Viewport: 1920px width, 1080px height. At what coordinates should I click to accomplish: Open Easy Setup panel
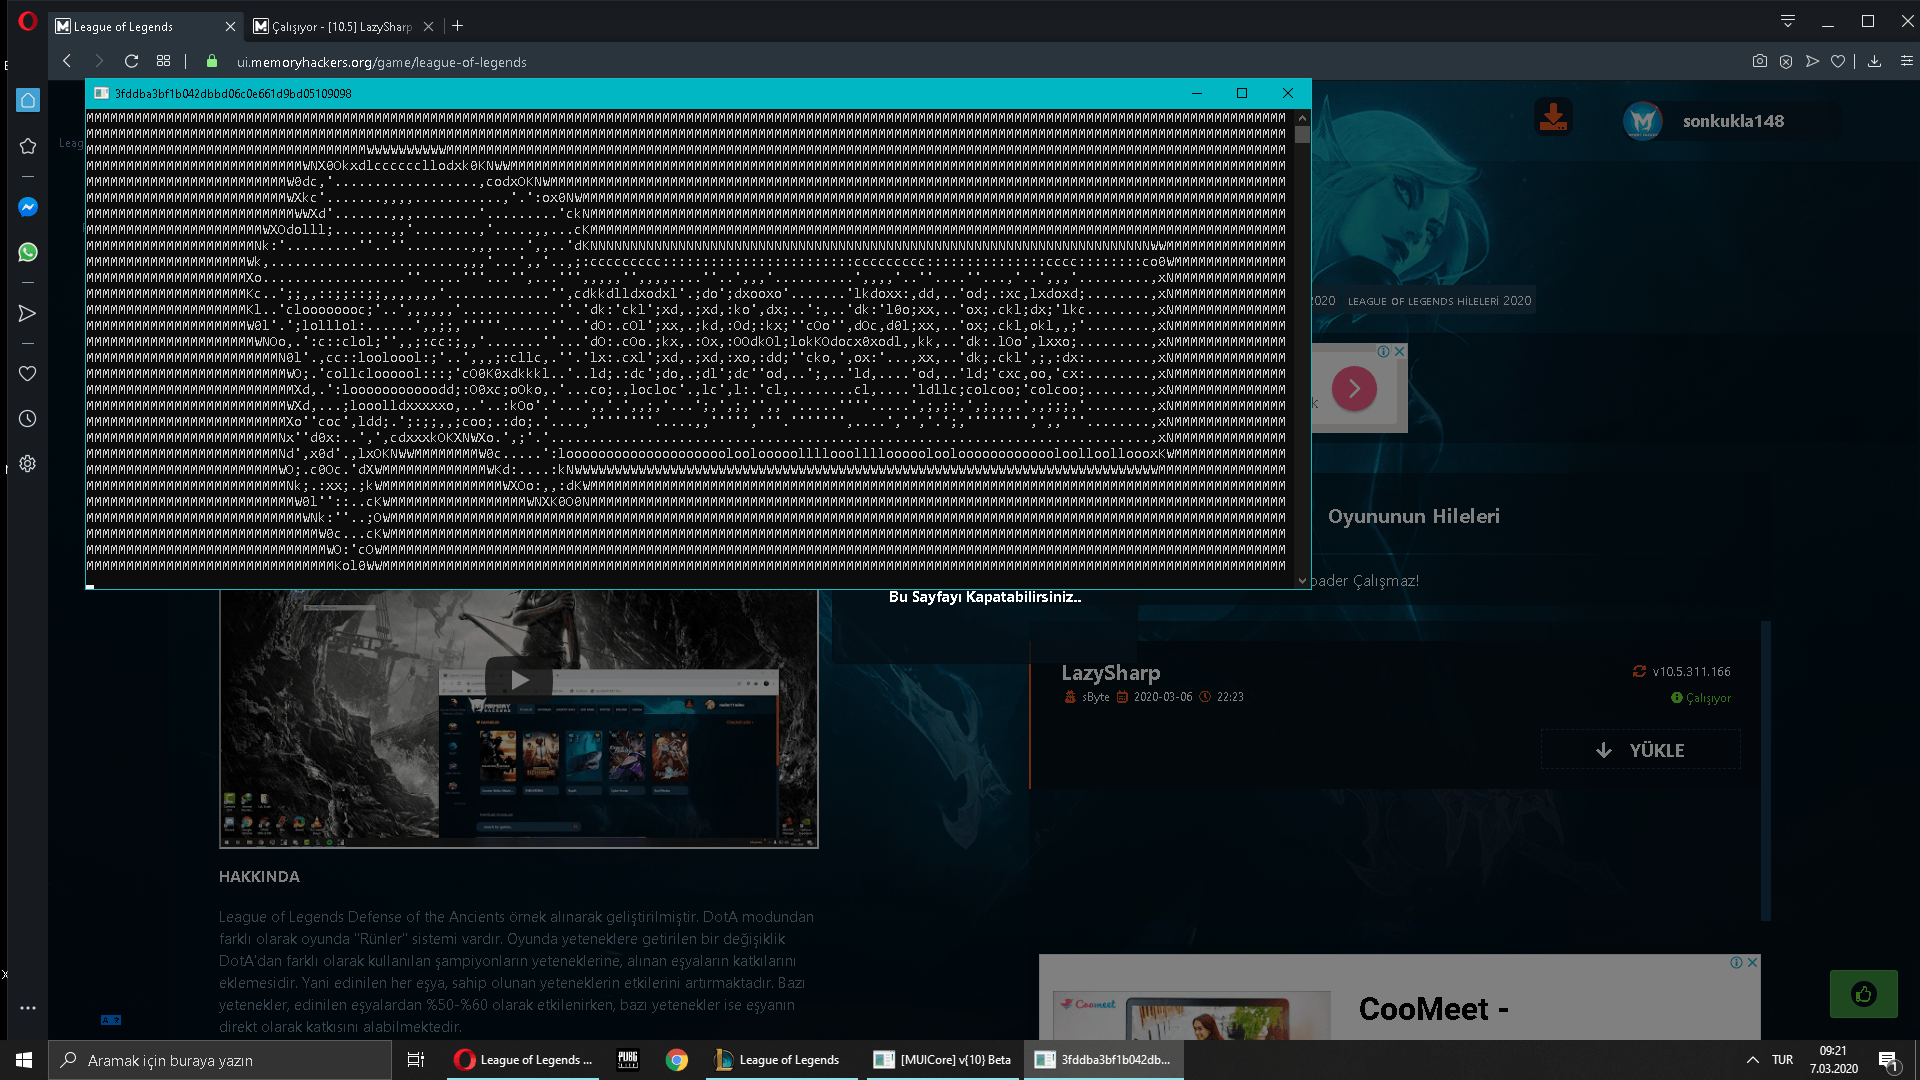point(1907,61)
